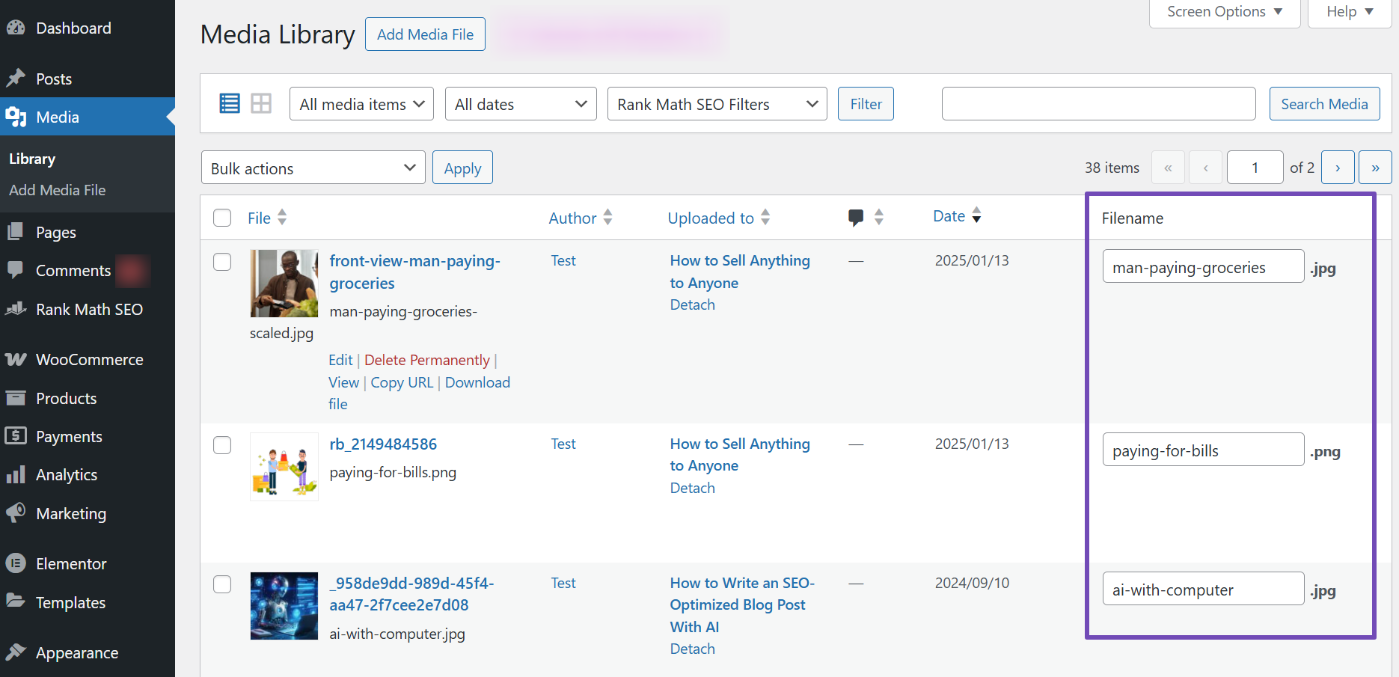Check the front-view-man-paying-groceries row
This screenshot has width=1399, height=677.
pyautogui.click(x=222, y=262)
